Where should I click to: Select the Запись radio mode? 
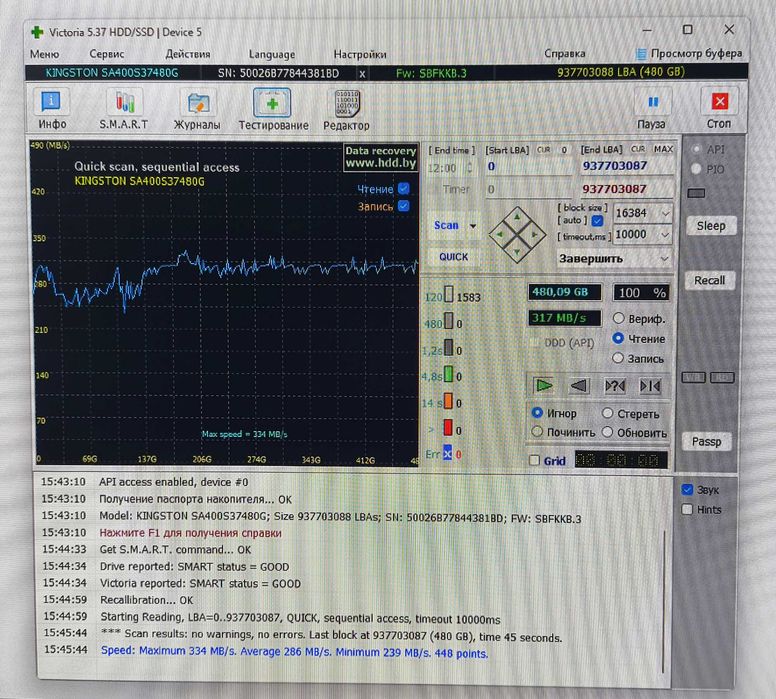[x=618, y=358]
